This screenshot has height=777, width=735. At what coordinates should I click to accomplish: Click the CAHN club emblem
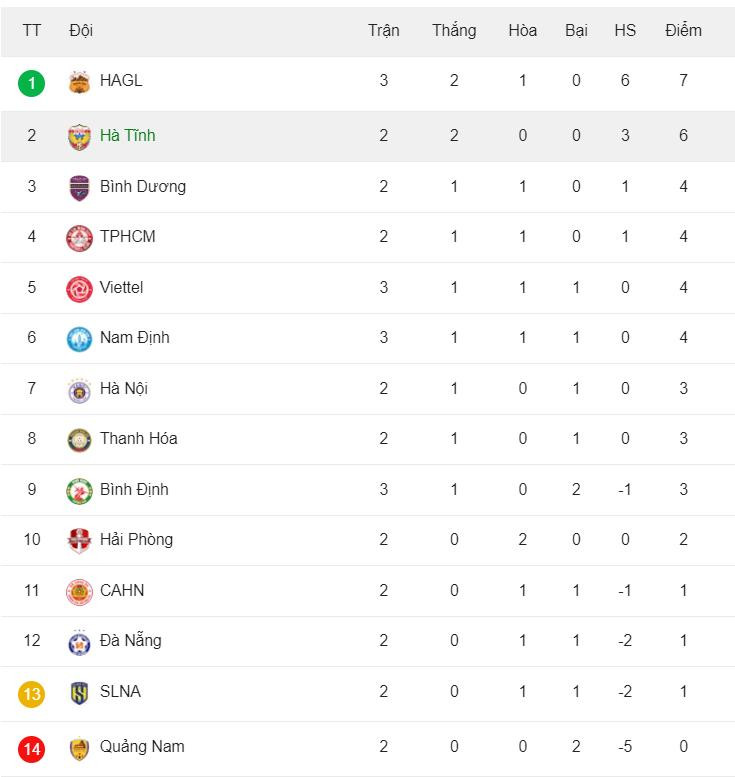coord(79,592)
